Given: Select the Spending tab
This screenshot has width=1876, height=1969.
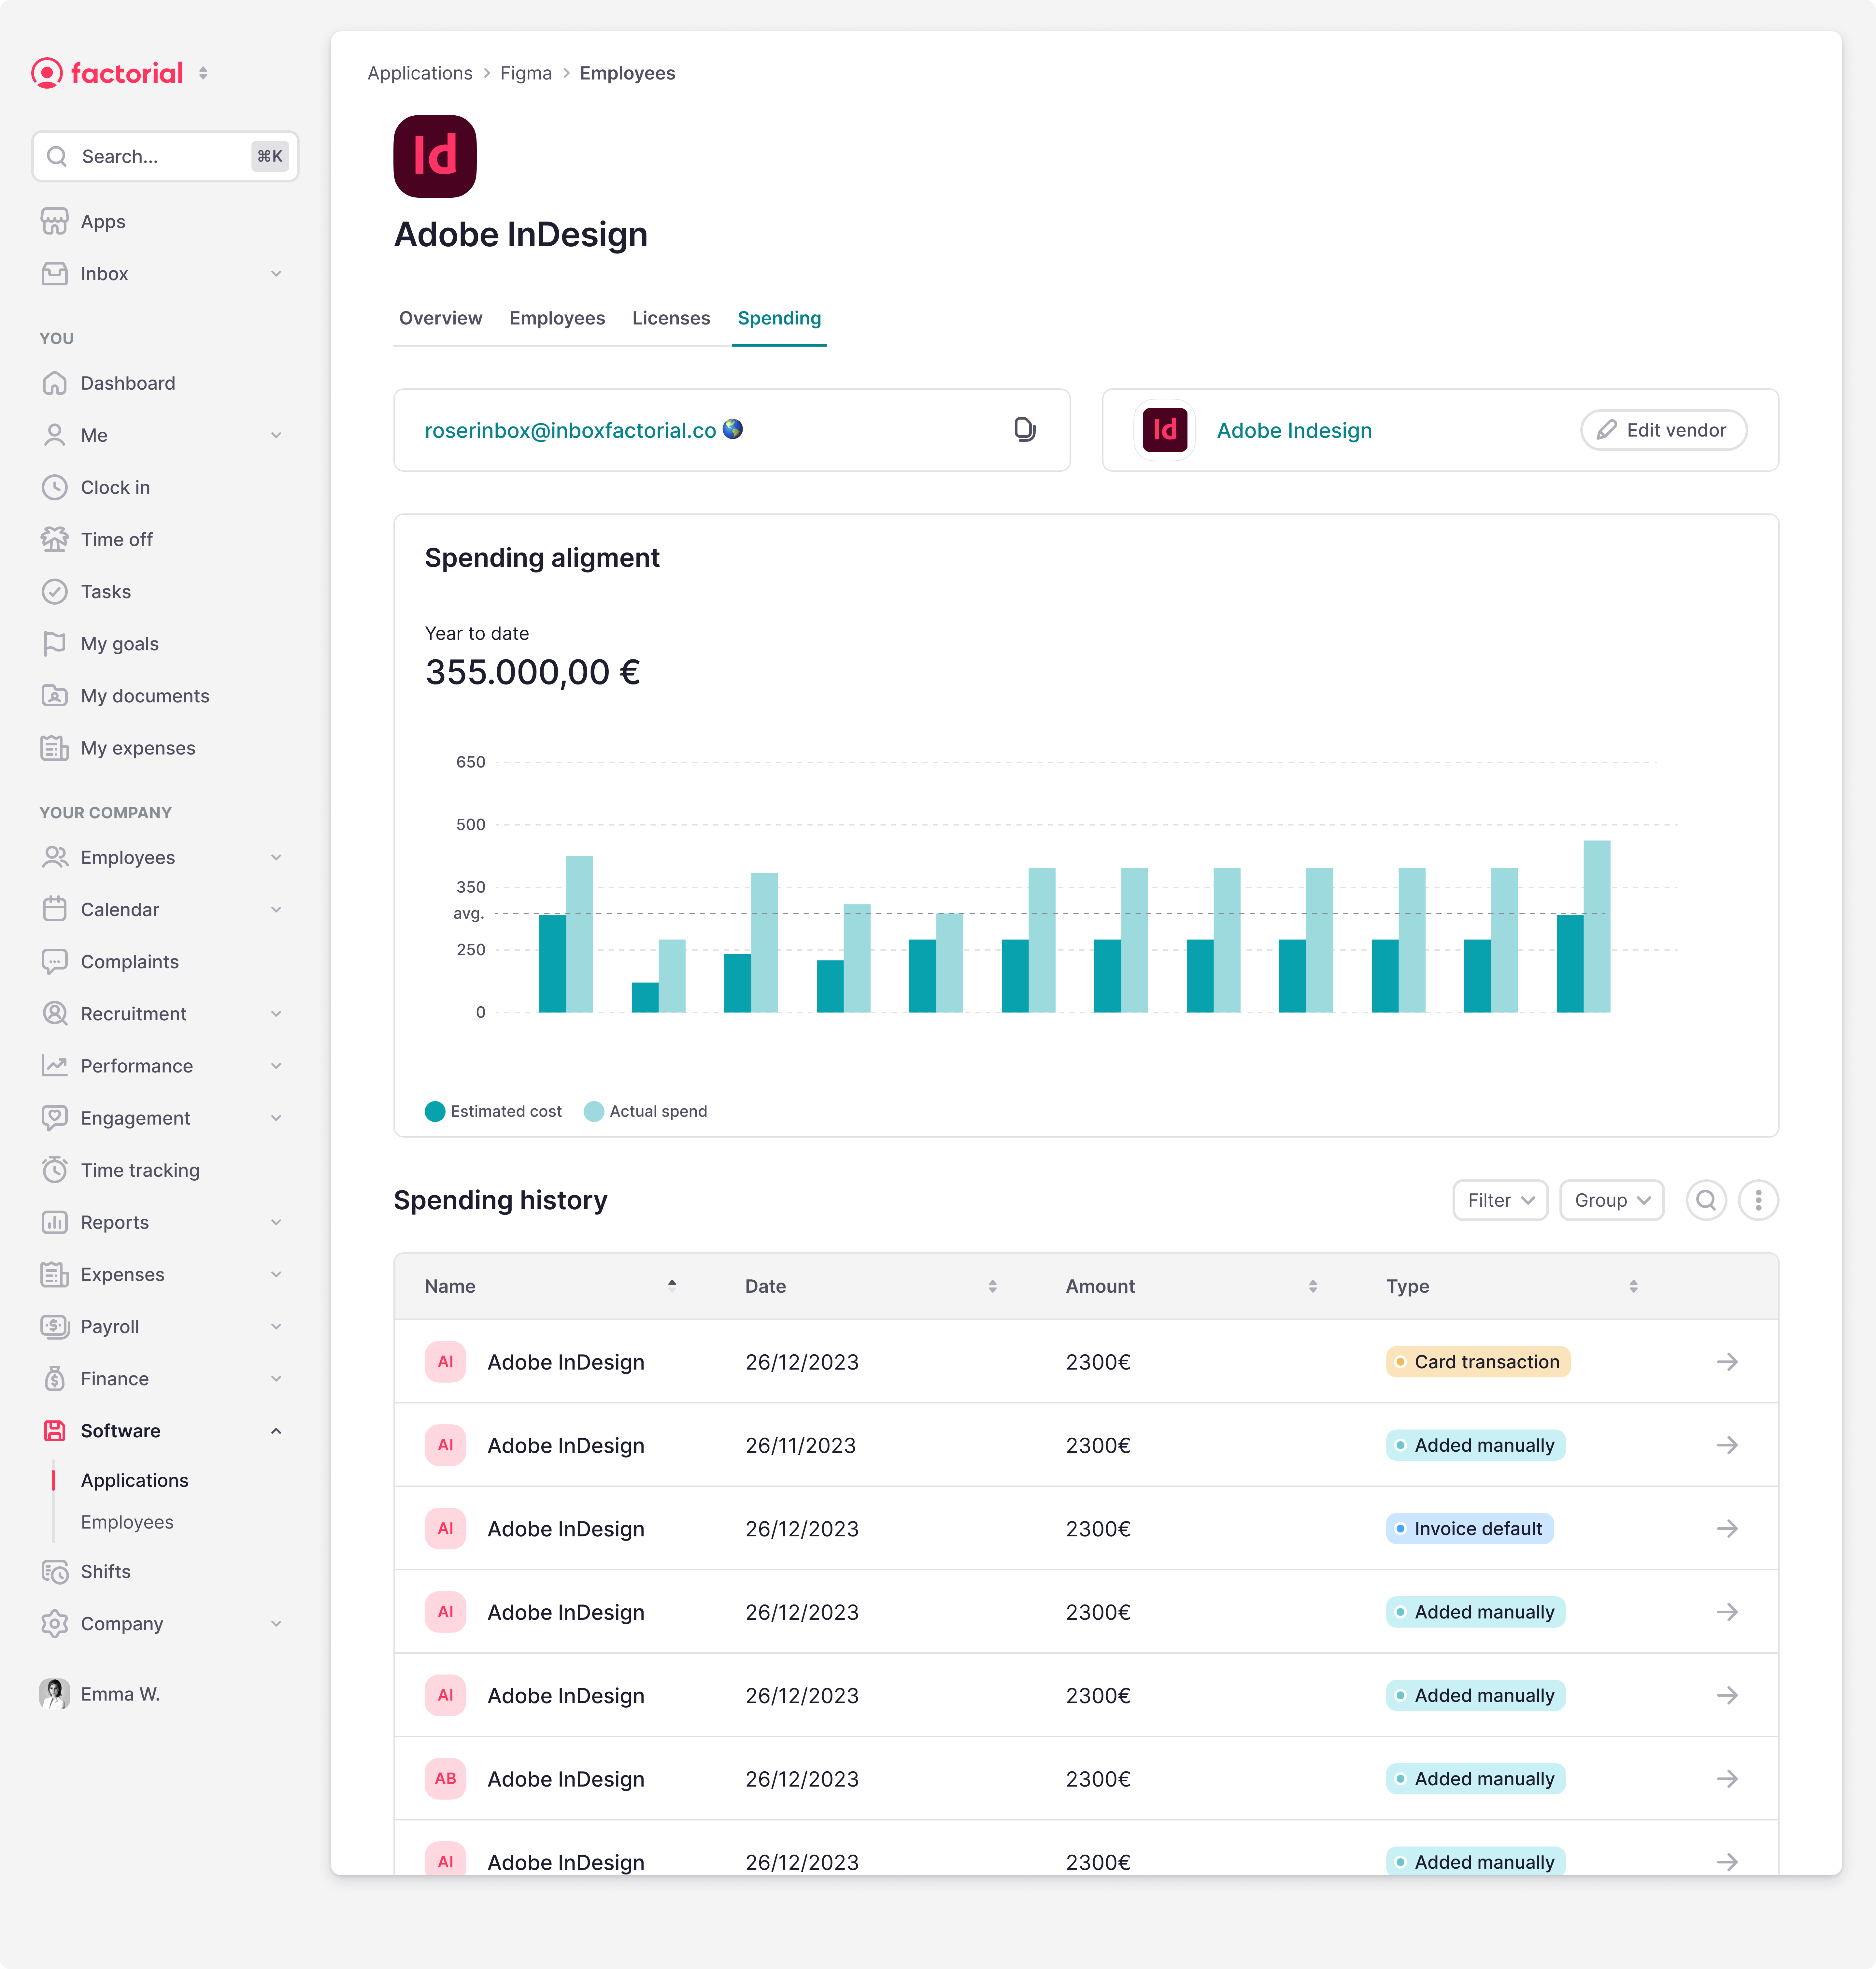Looking at the screenshot, I should pyautogui.click(x=779, y=318).
